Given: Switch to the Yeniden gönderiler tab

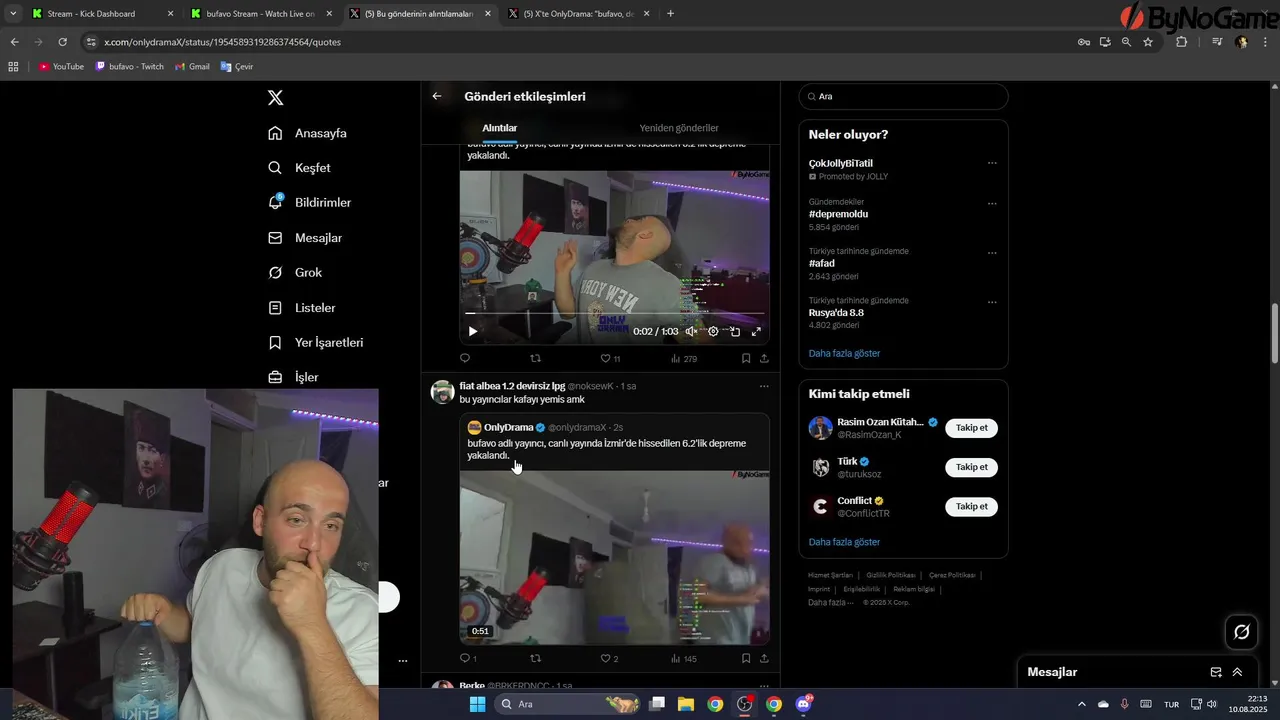Looking at the screenshot, I should pyautogui.click(x=679, y=128).
